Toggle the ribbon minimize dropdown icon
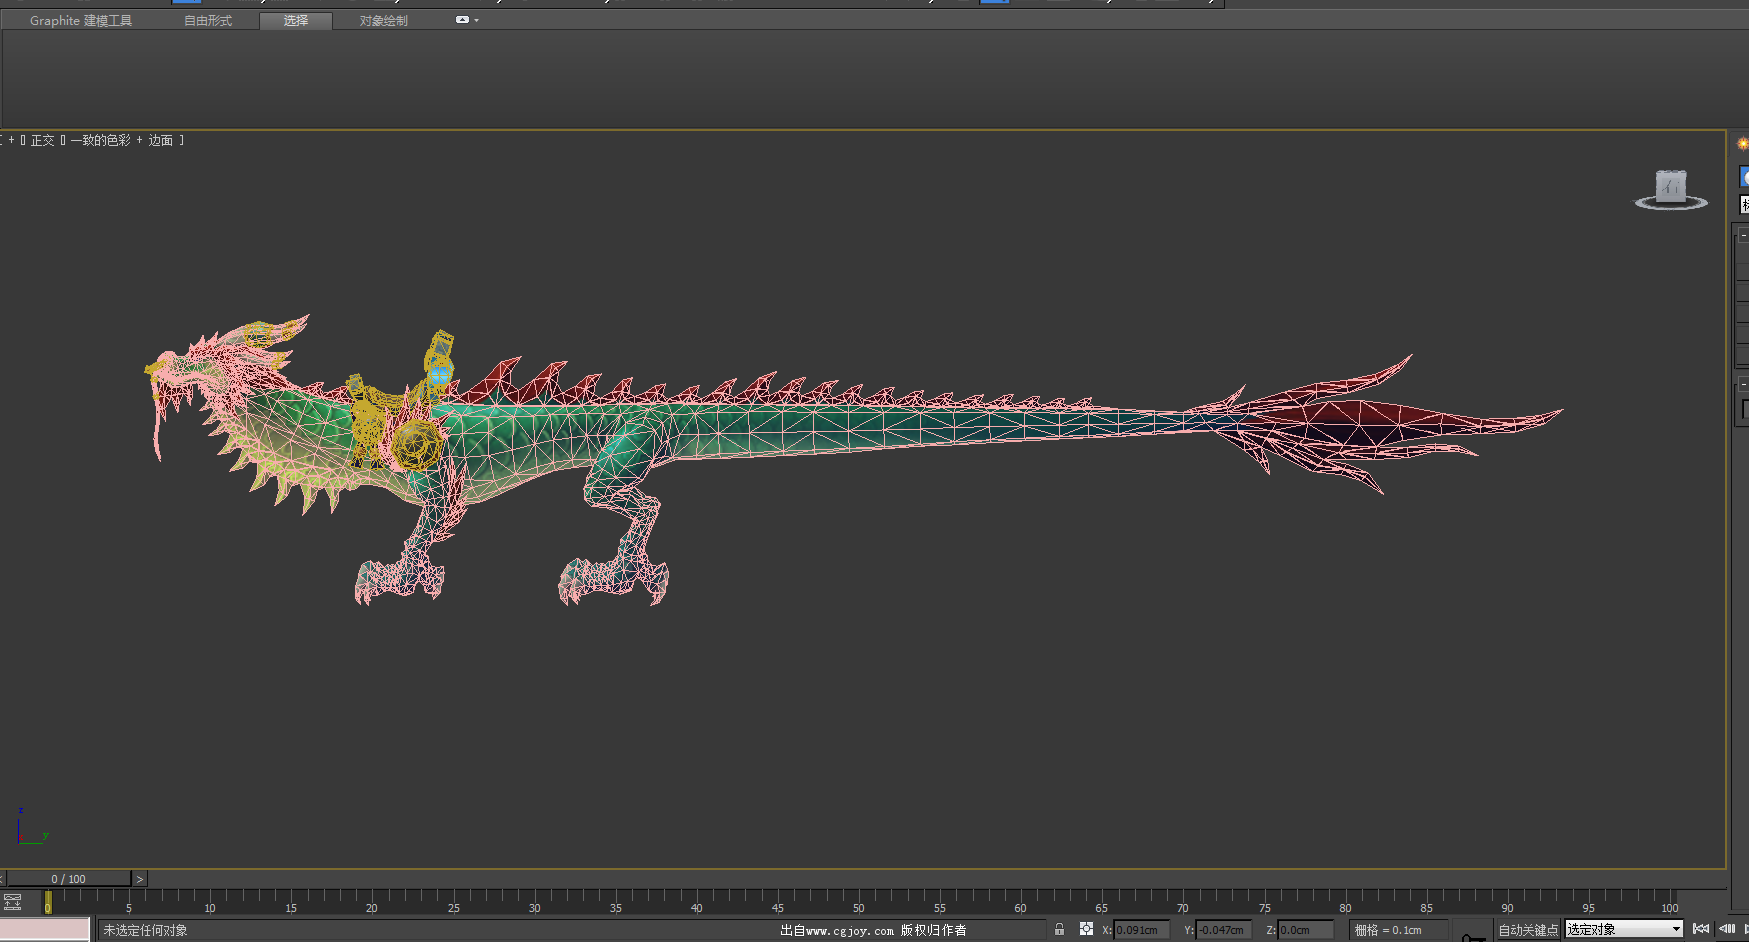 [x=466, y=20]
